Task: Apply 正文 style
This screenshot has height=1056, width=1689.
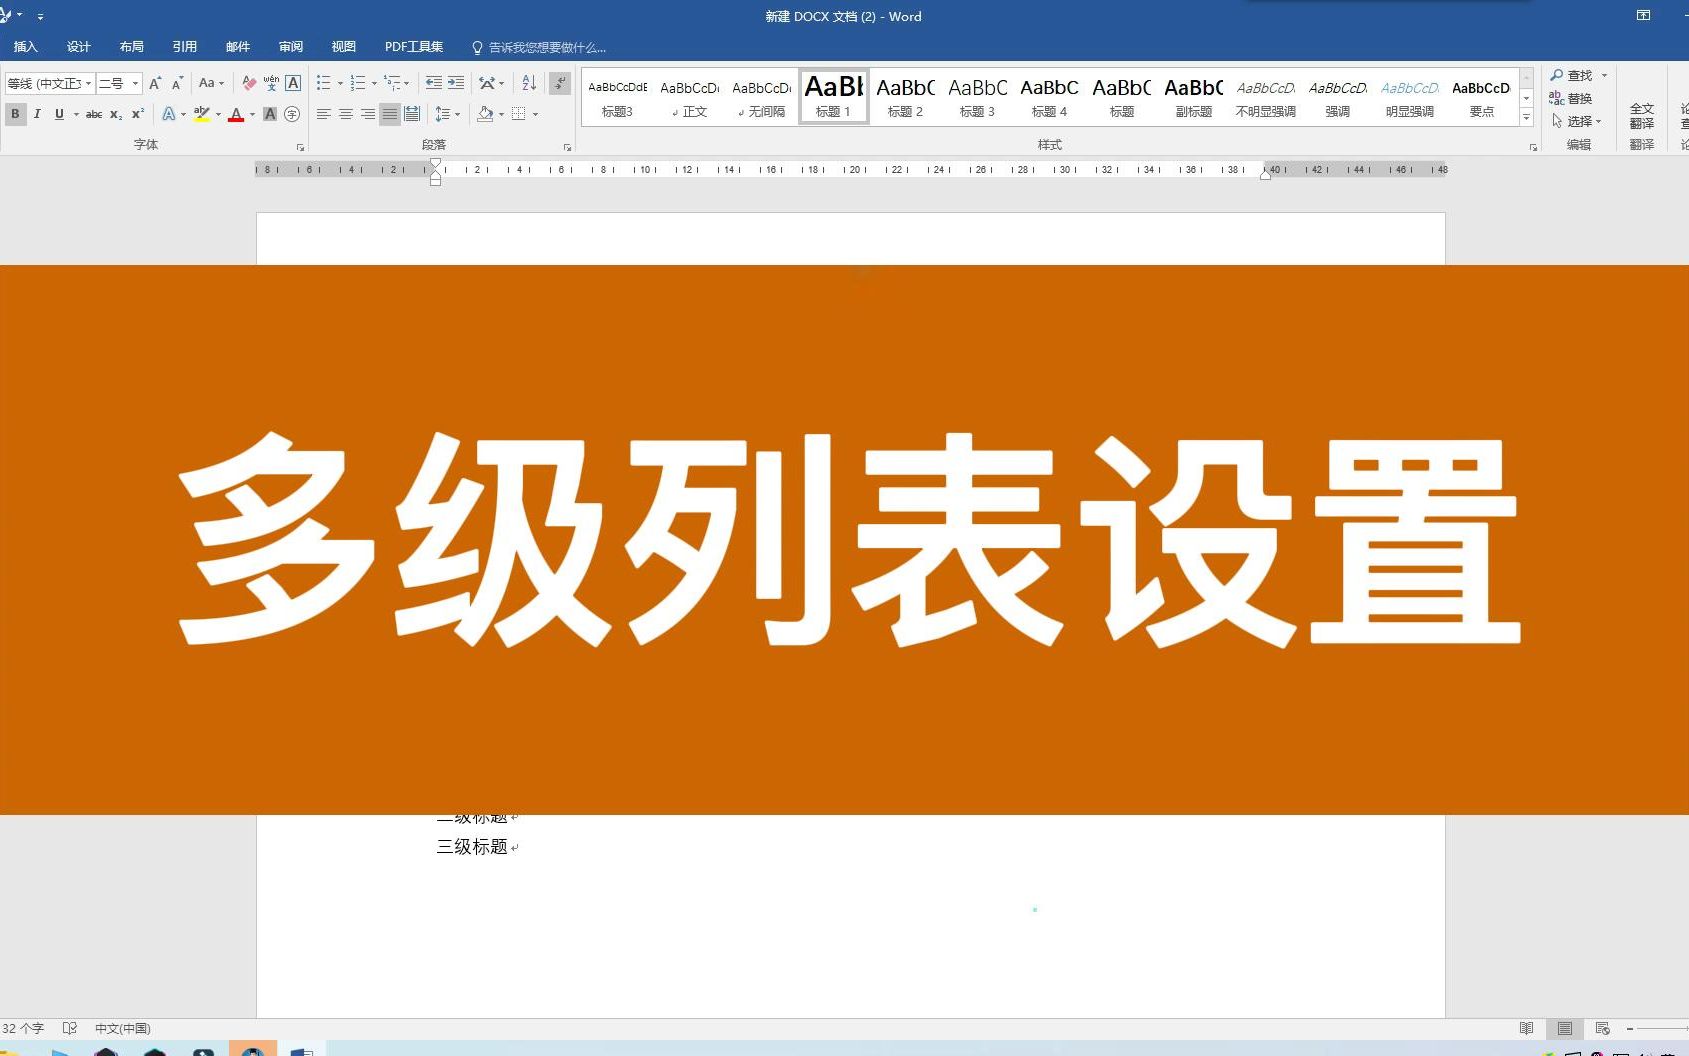Action: point(689,97)
